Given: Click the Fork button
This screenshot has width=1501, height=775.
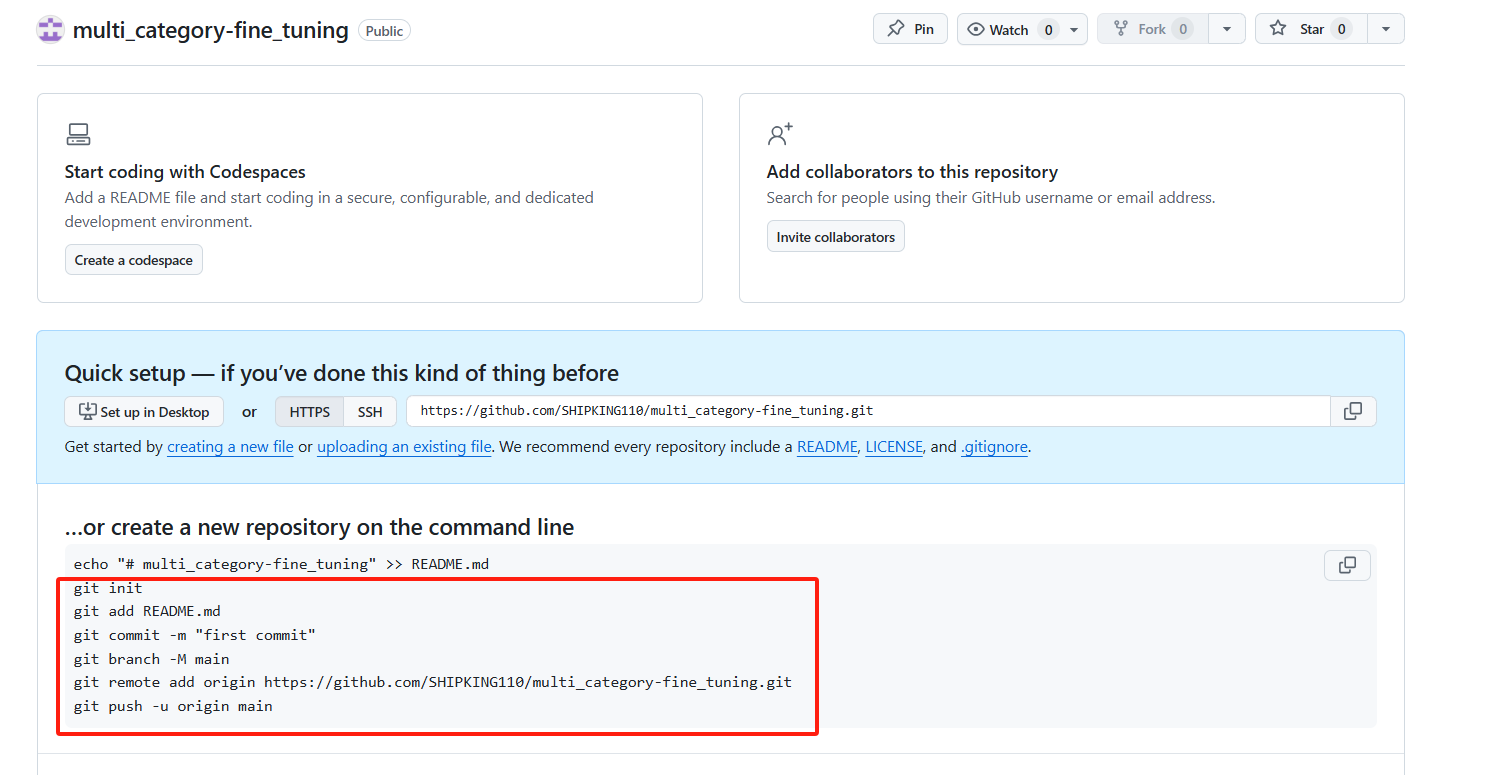Looking at the screenshot, I should (1152, 29).
